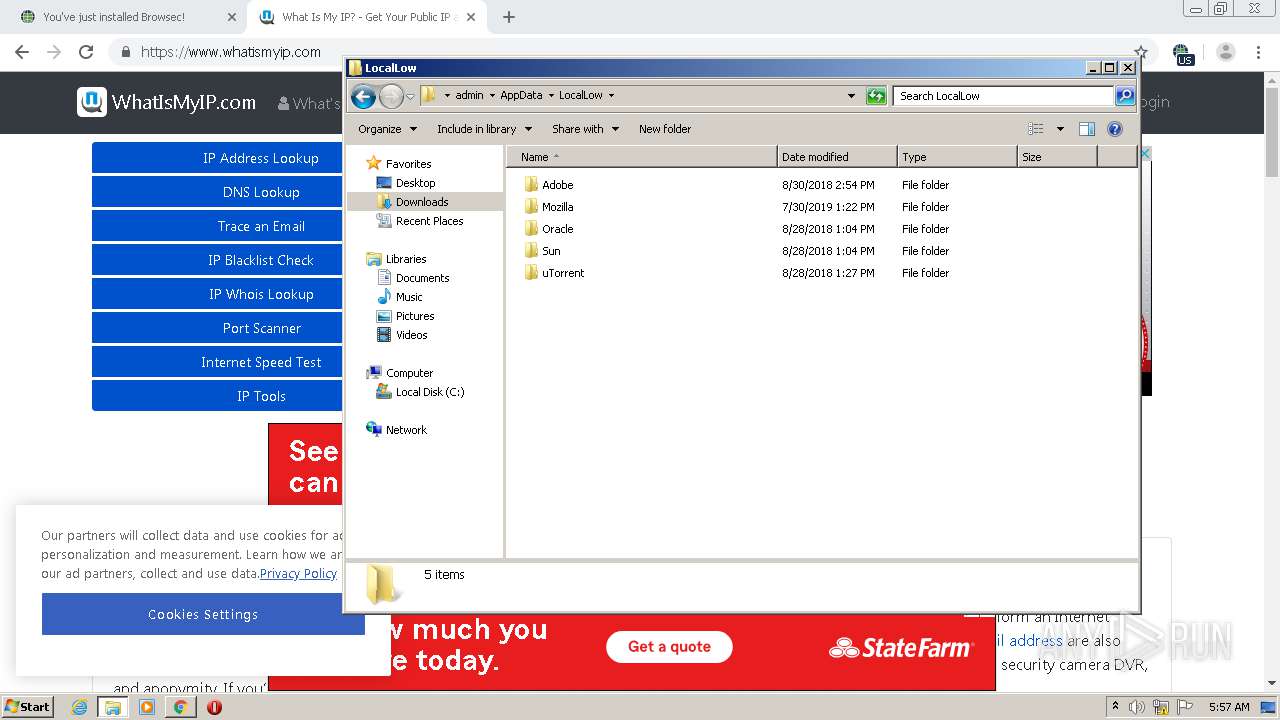Open the view options dropdown arrow
Screen dimensions: 1280x720
(x=1060, y=129)
